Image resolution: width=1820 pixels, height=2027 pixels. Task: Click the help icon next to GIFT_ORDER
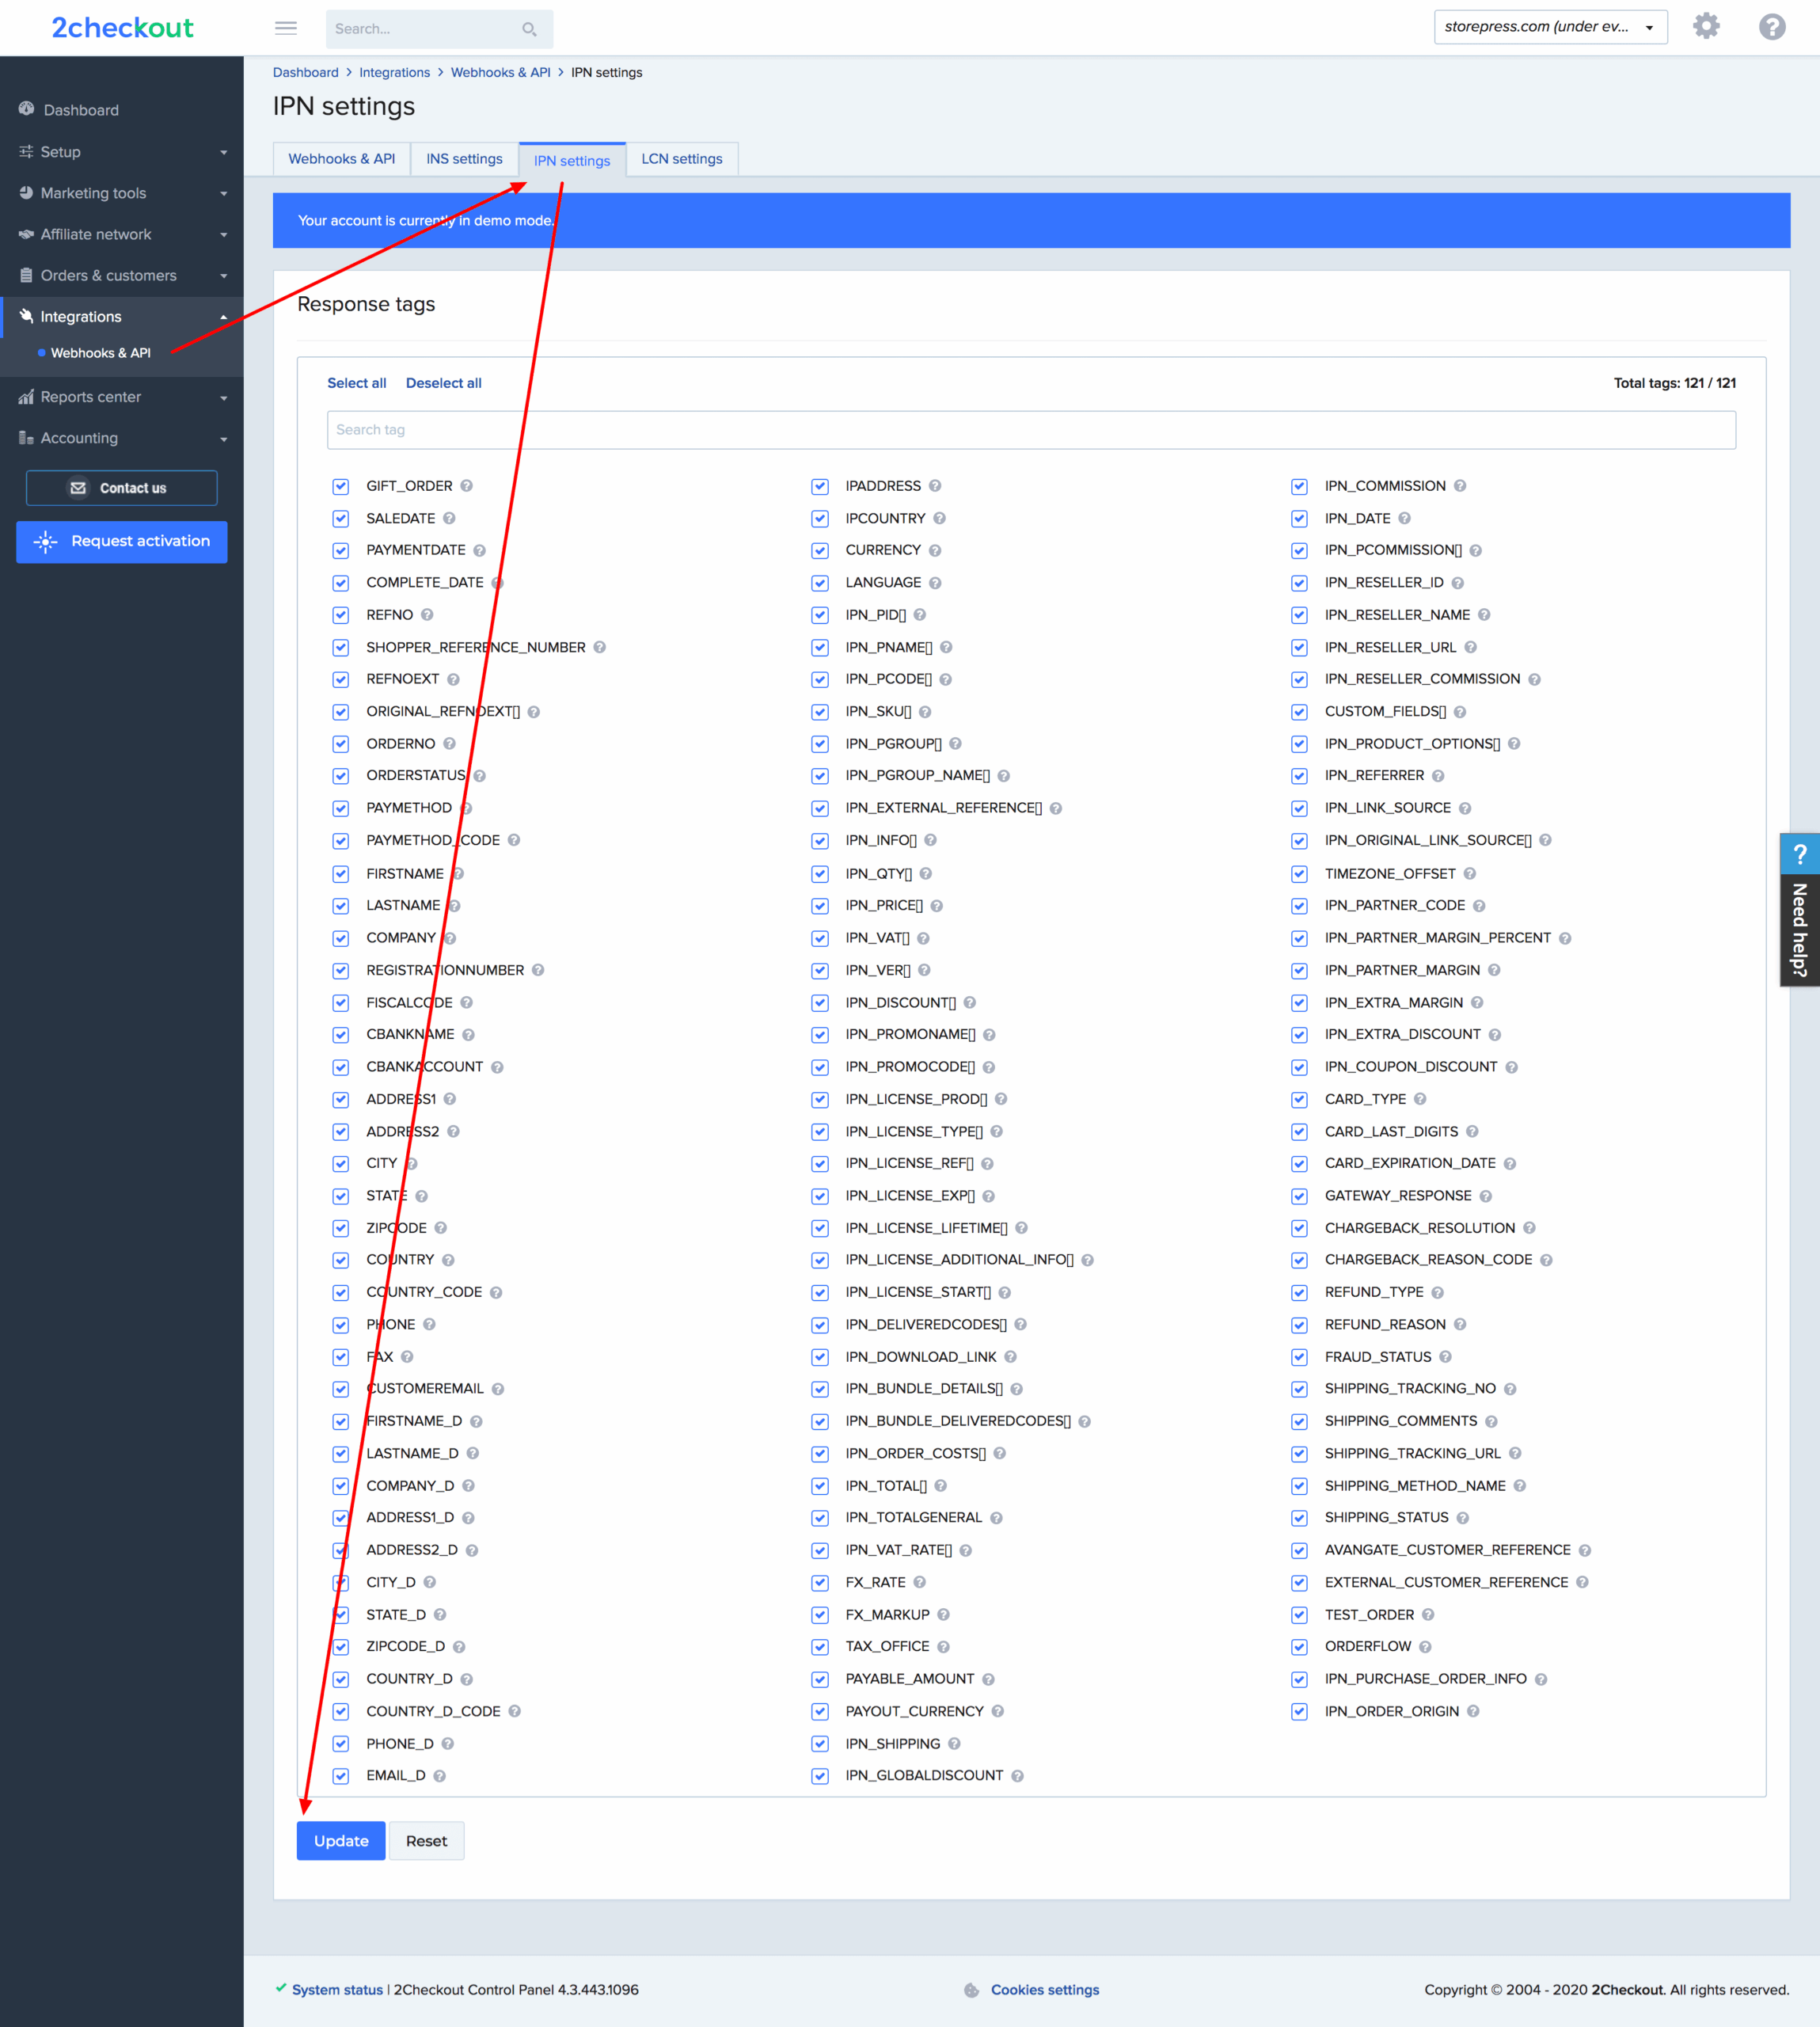(468, 486)
